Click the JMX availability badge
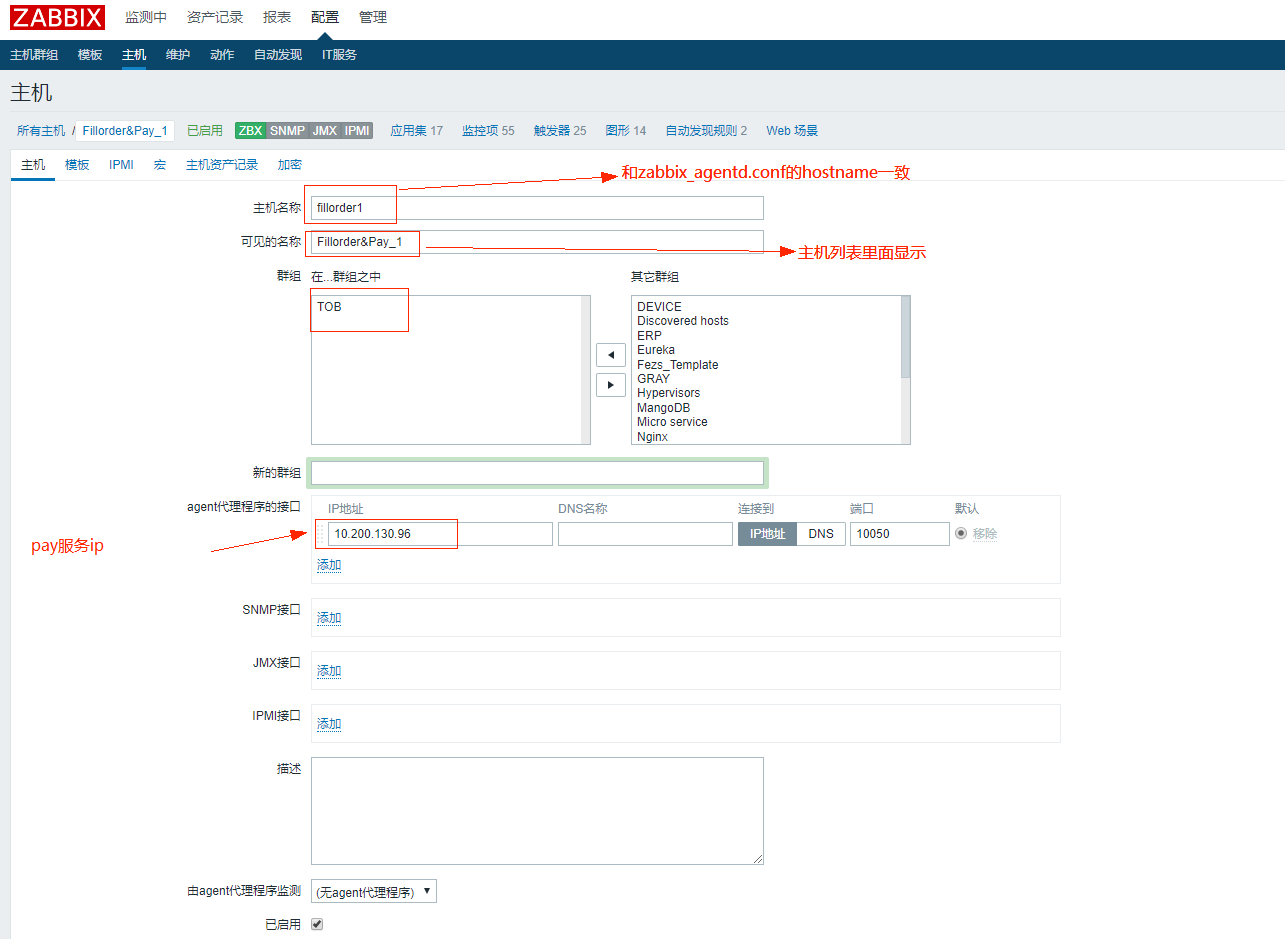This screenshot has width=1285, height=939. coord(324,131)
